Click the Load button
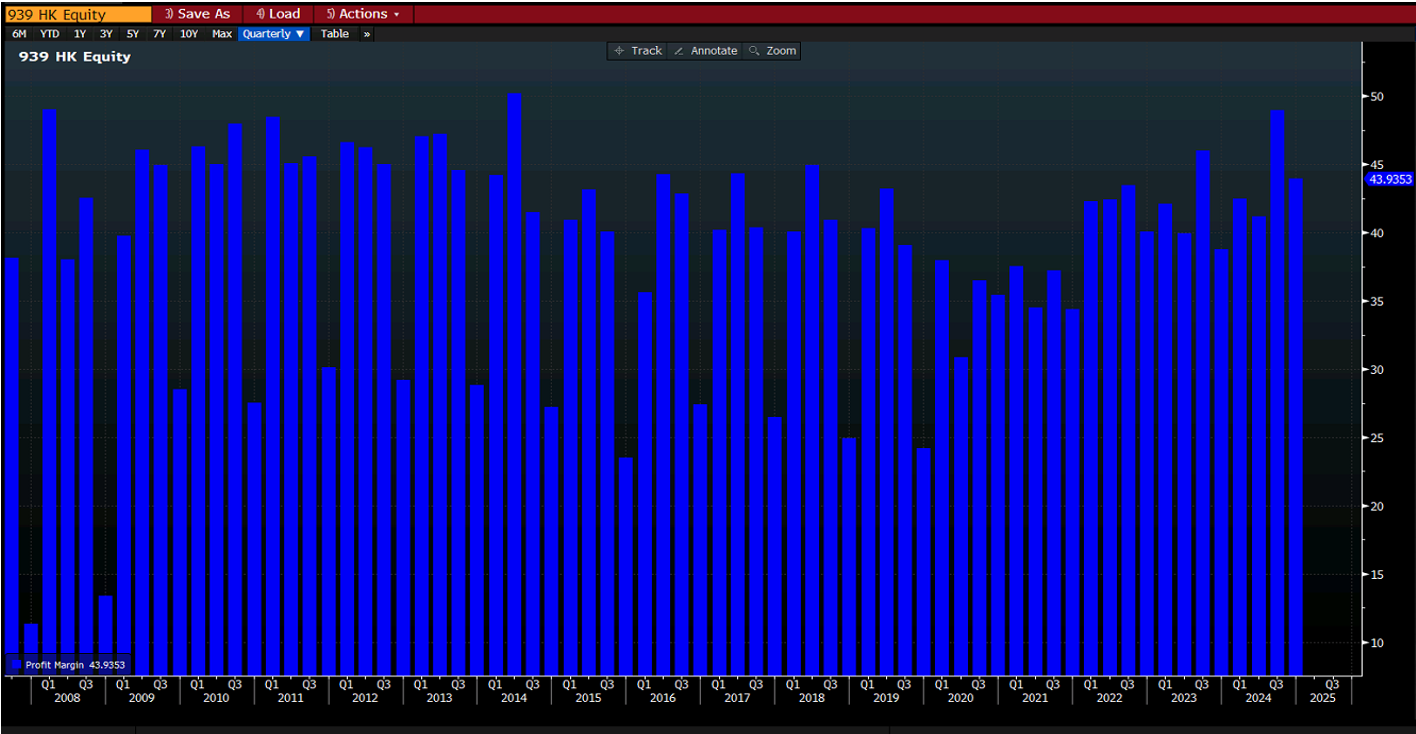The image size is (1416, 734). (x=277, y=14)
